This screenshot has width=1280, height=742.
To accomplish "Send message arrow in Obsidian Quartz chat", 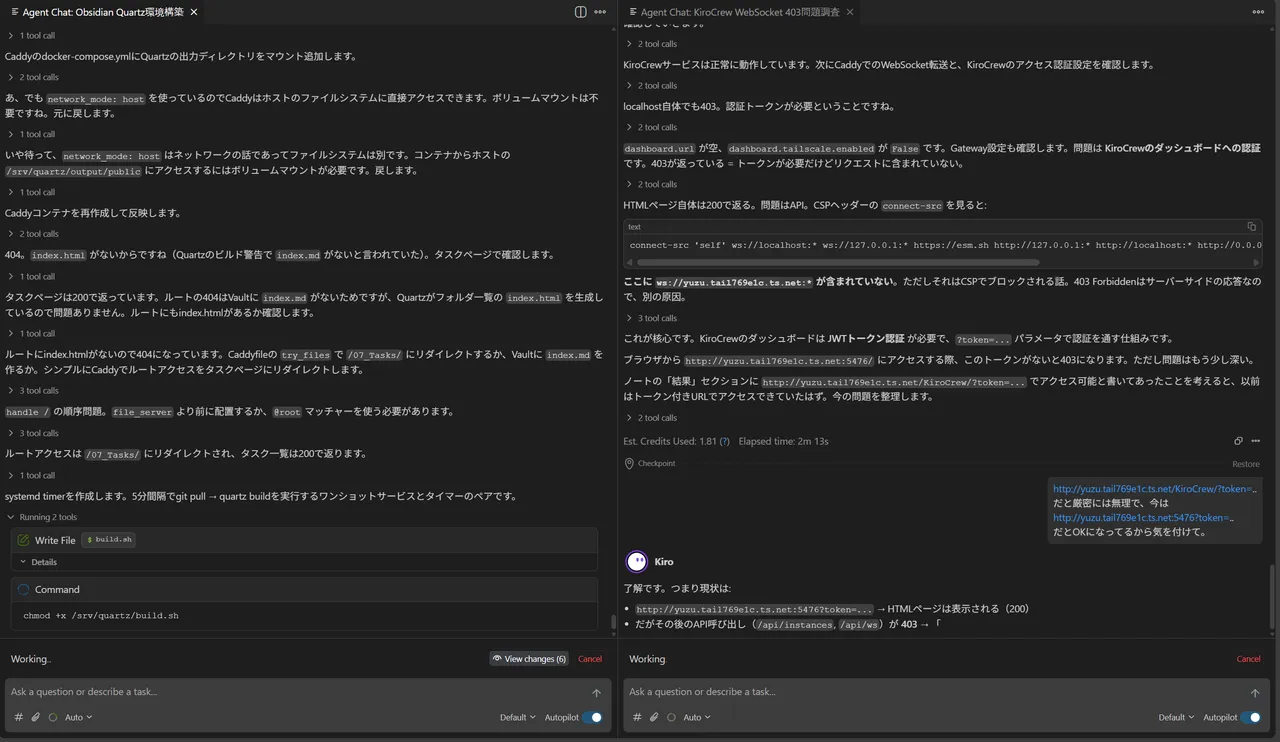I will pyautogui.click(x=597, y=693).
